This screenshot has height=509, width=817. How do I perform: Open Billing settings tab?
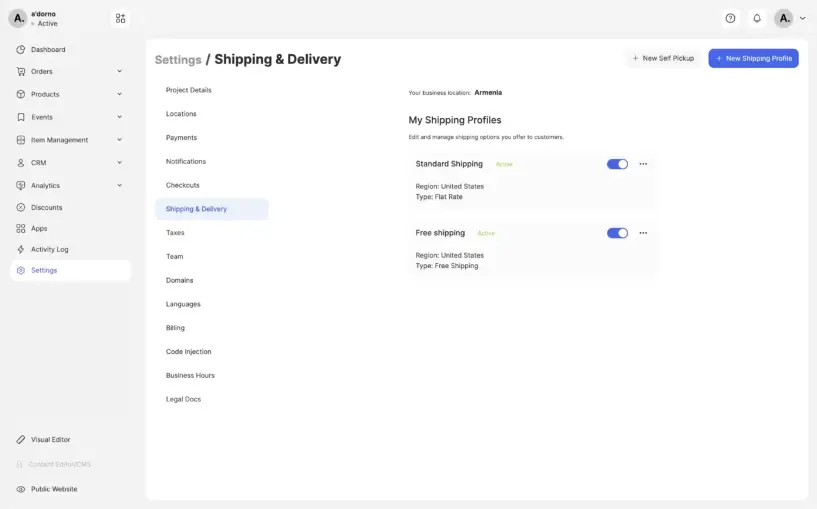pyautogui.click(x=175, y=328)
